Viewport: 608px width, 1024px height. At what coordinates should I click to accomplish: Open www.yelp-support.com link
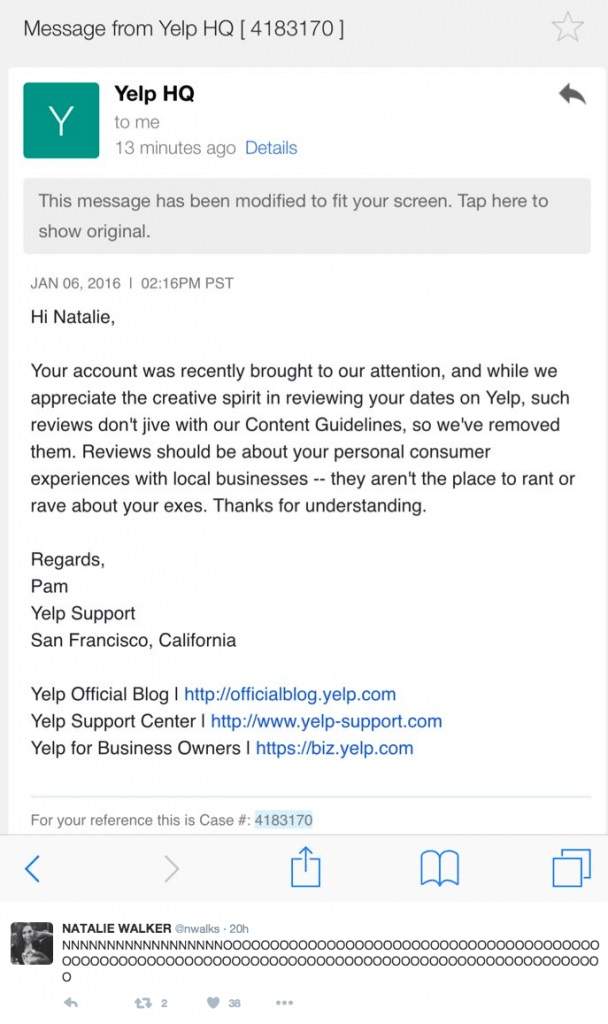[326, 721]
